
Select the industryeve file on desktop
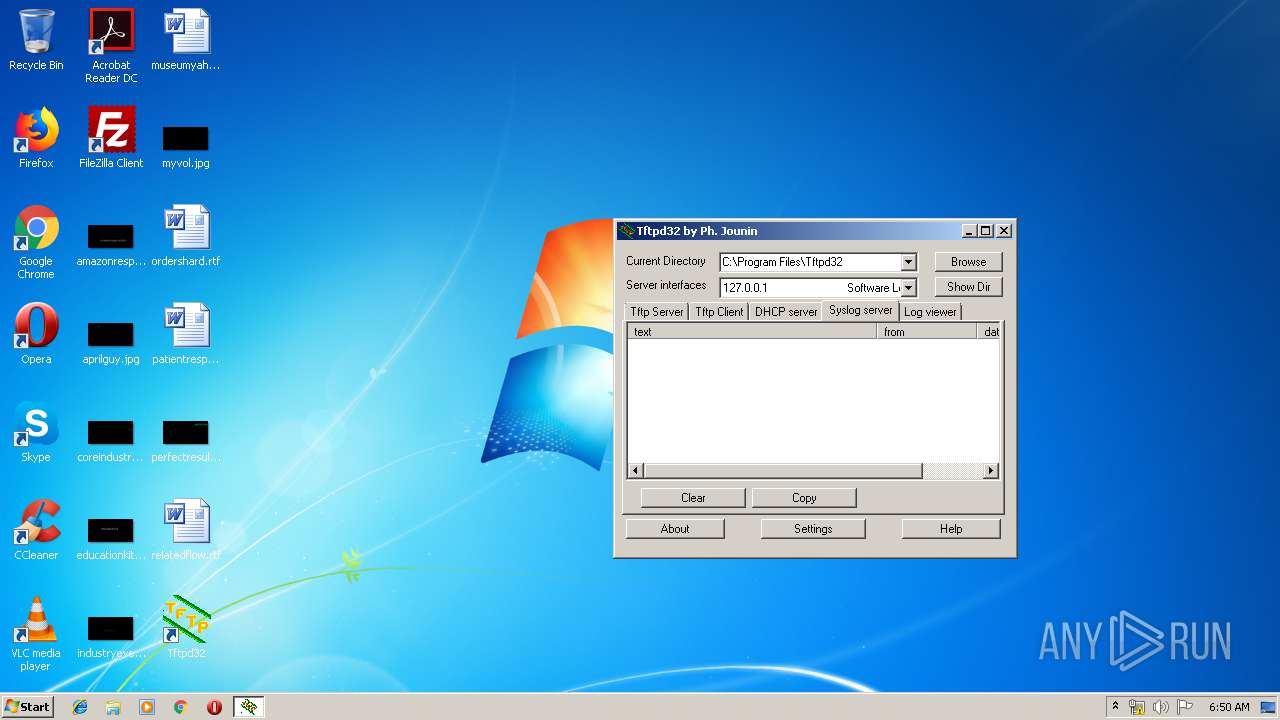pyautogui.click(x=111, y=637)
